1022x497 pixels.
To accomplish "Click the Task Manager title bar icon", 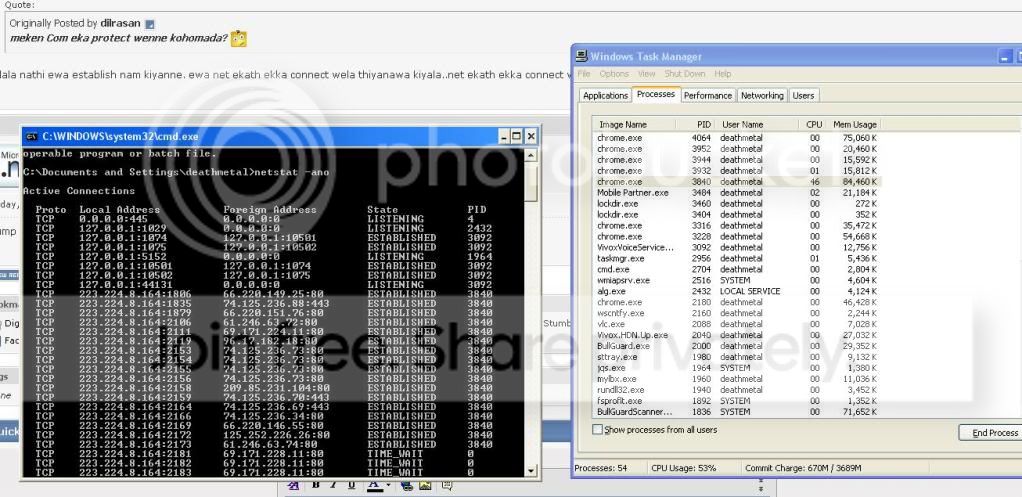I will pyautogui.click(x=581, y=57).
